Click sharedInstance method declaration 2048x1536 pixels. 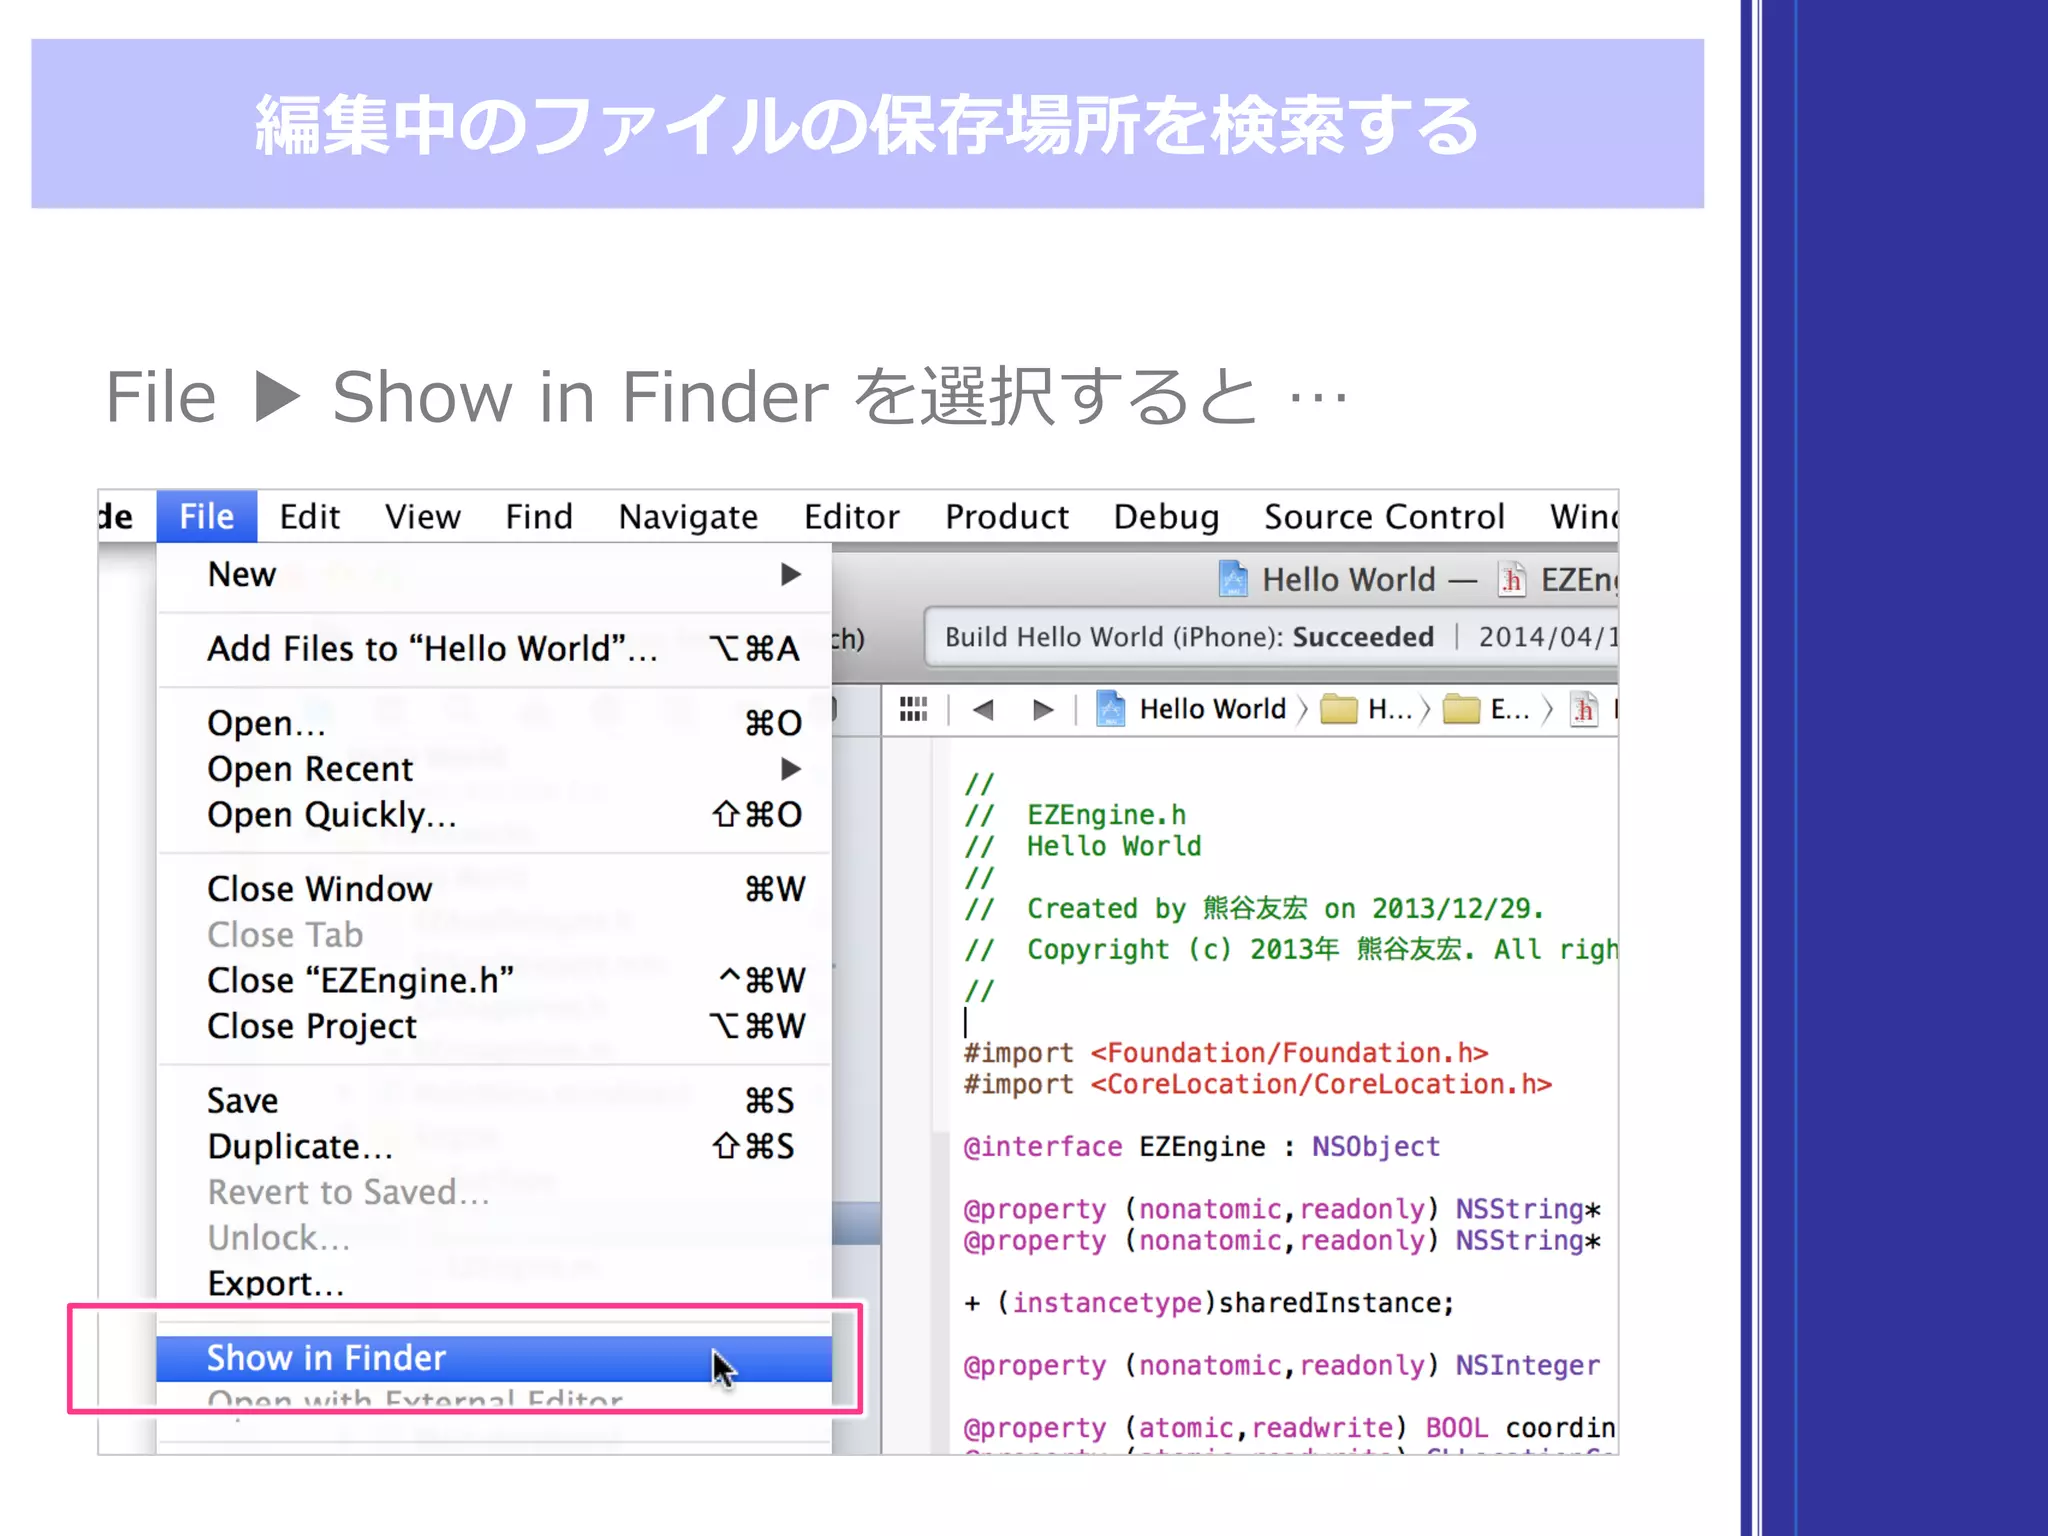pos(1209,1303)
